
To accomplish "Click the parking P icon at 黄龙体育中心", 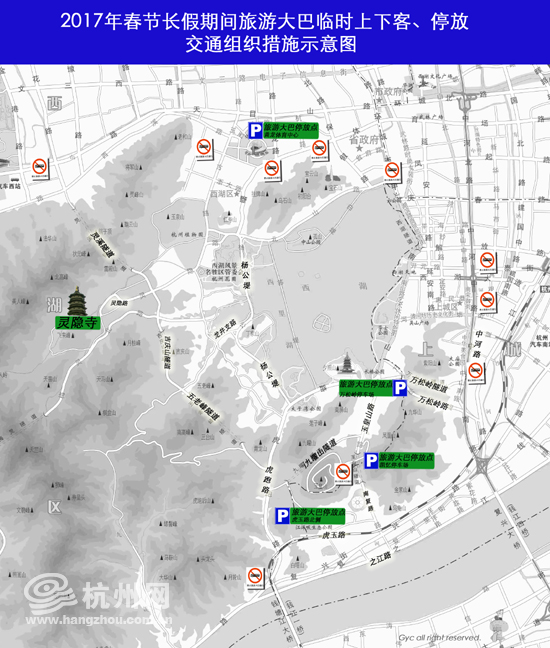I will point(255,130).
